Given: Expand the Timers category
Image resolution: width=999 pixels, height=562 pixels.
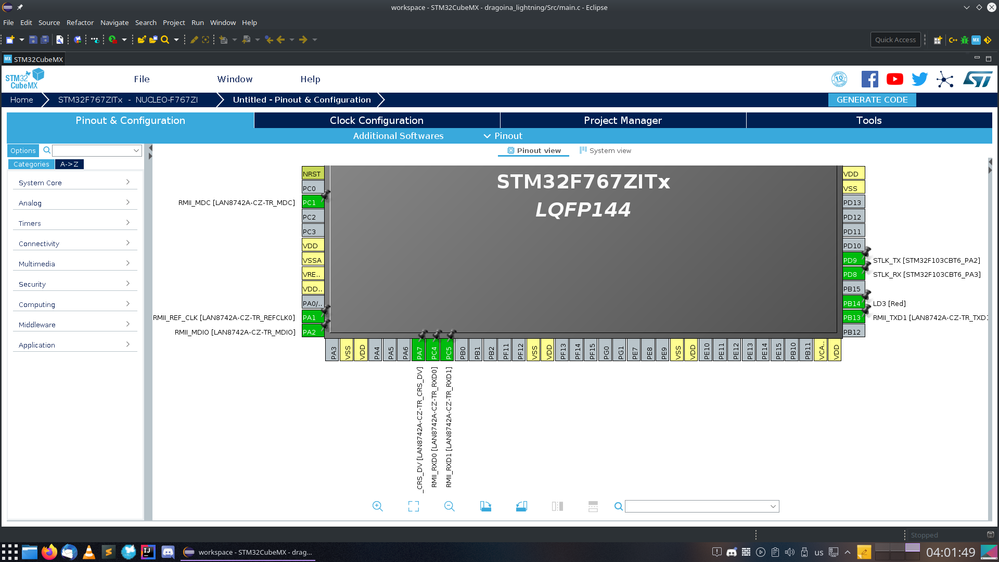Looking at the screenshot, I should tap(75, 223).
